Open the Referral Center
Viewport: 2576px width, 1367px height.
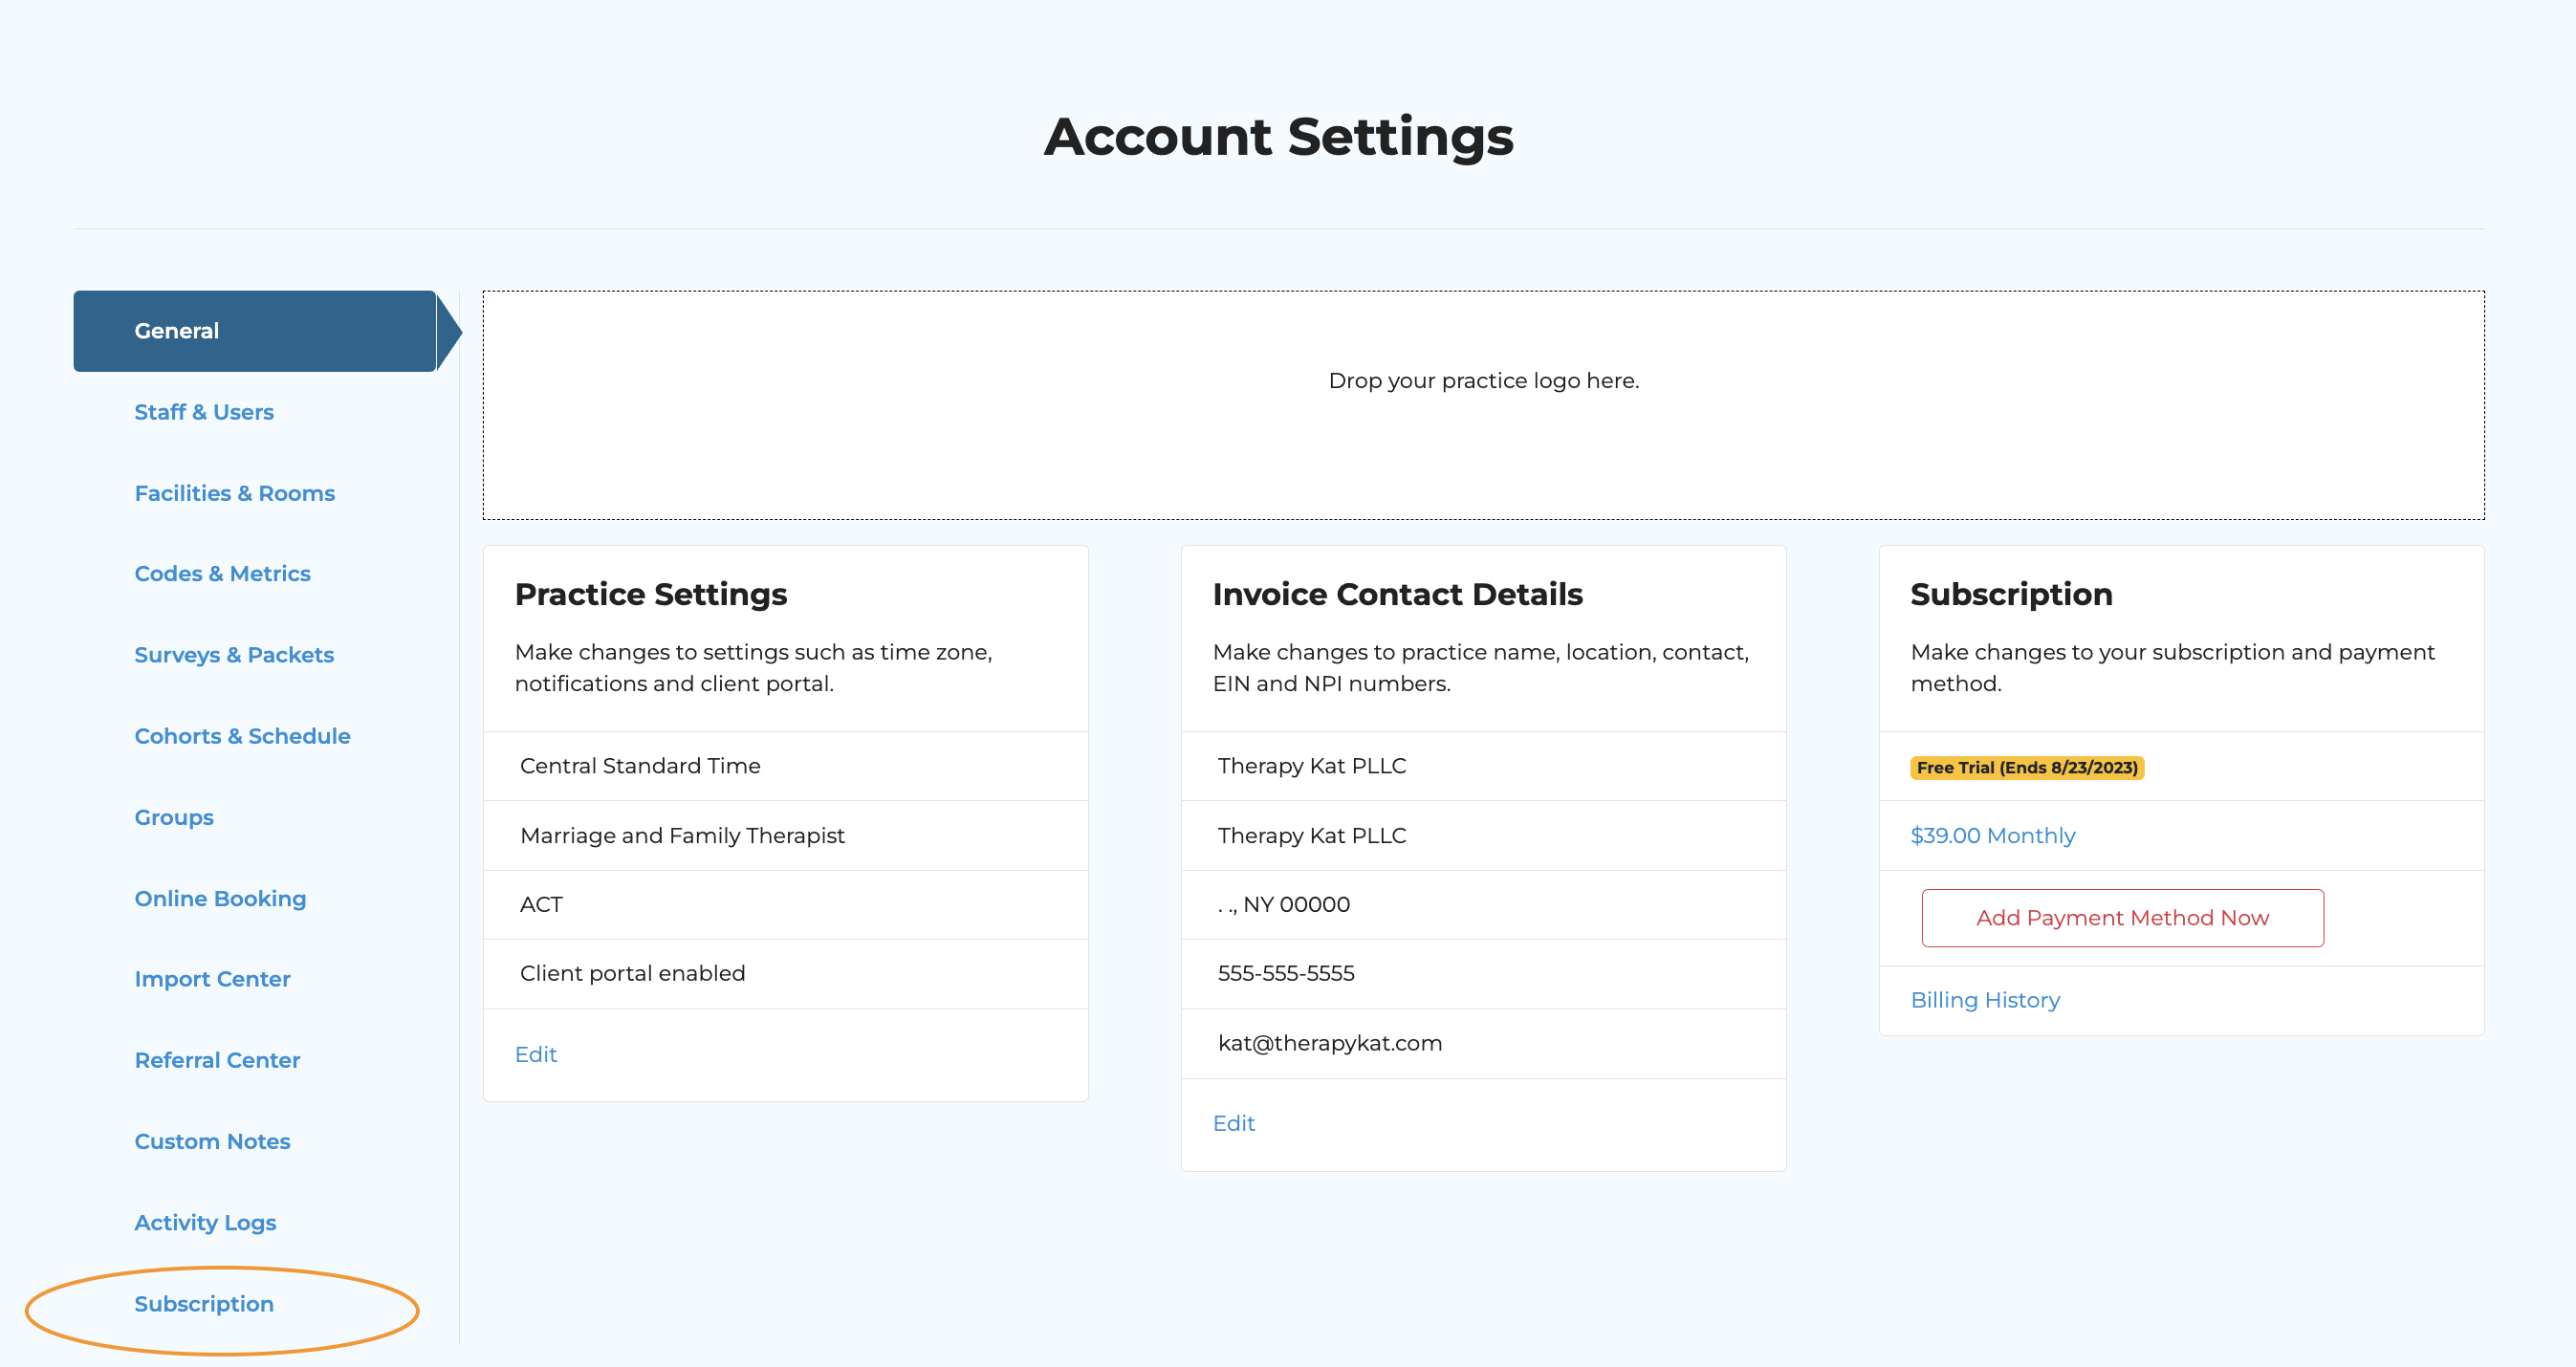point(217,1060)
